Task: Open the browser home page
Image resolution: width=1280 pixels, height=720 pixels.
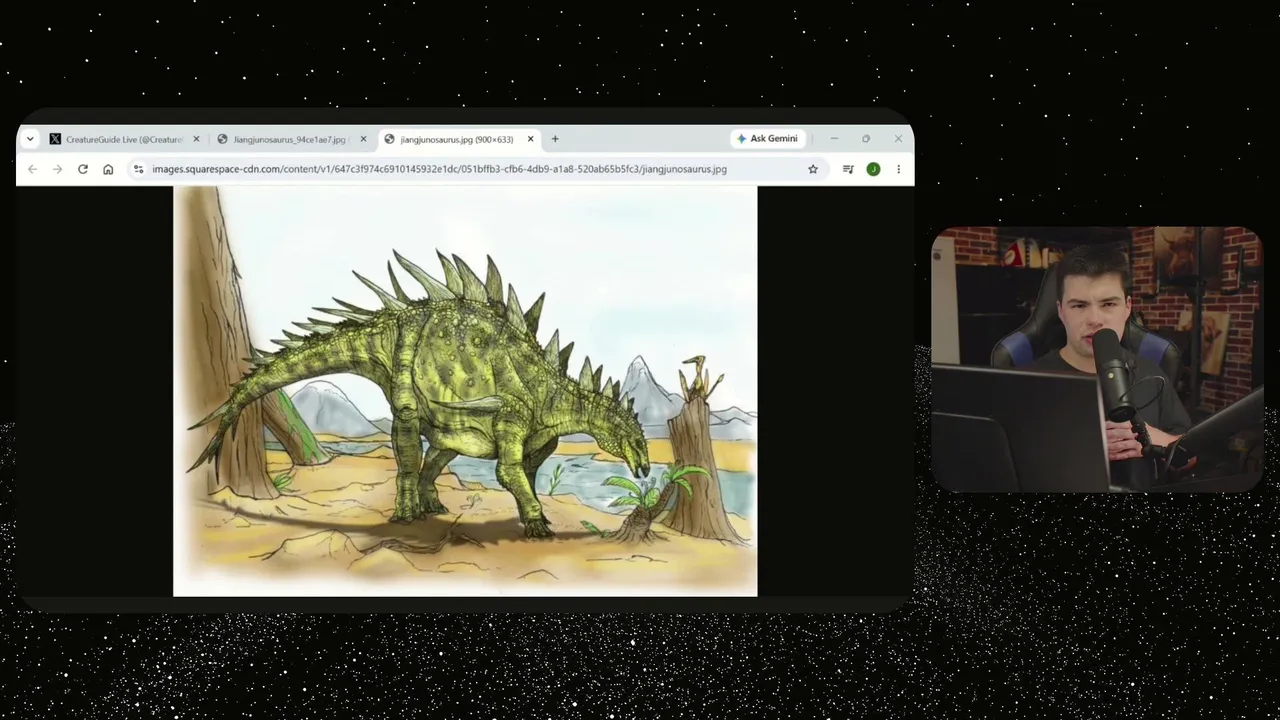Action: [108, 169]
